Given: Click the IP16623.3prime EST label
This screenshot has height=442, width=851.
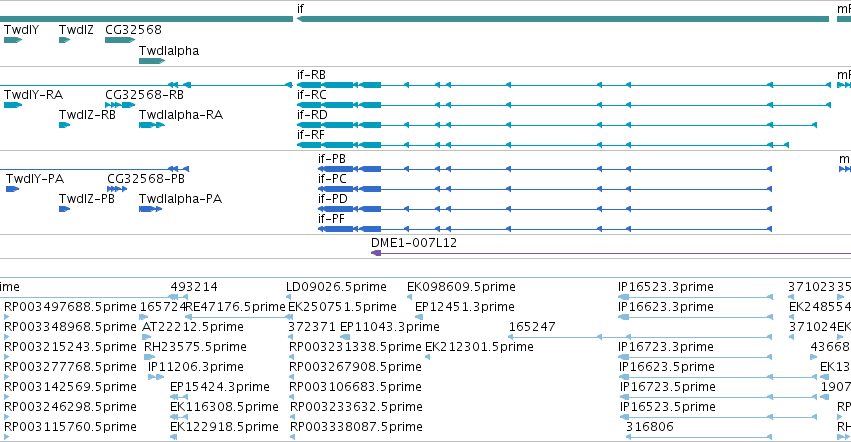Looking at the screenshot, I should click(x=666, y=307).
